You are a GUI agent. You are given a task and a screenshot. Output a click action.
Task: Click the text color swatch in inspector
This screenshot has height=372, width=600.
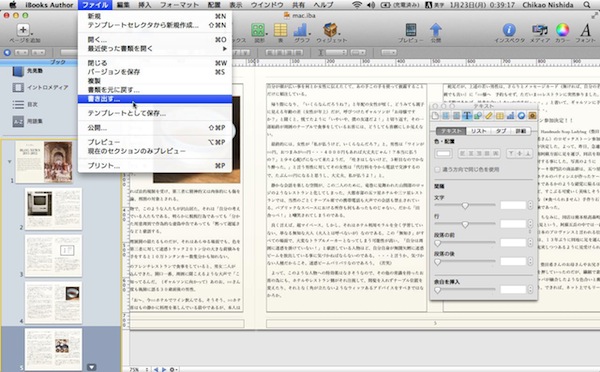[x=443, y=153]
